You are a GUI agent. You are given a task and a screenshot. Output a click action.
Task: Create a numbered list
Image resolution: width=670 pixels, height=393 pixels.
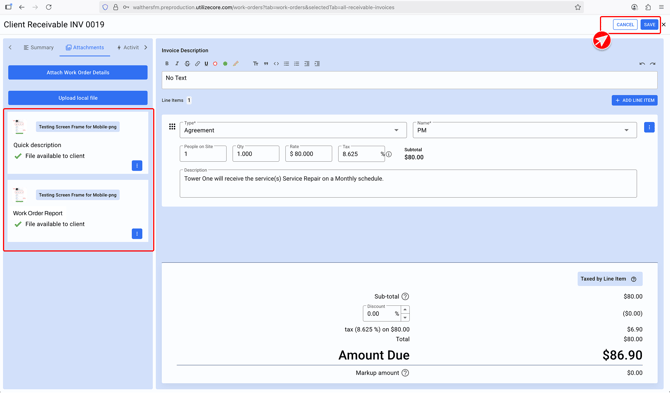297,64
